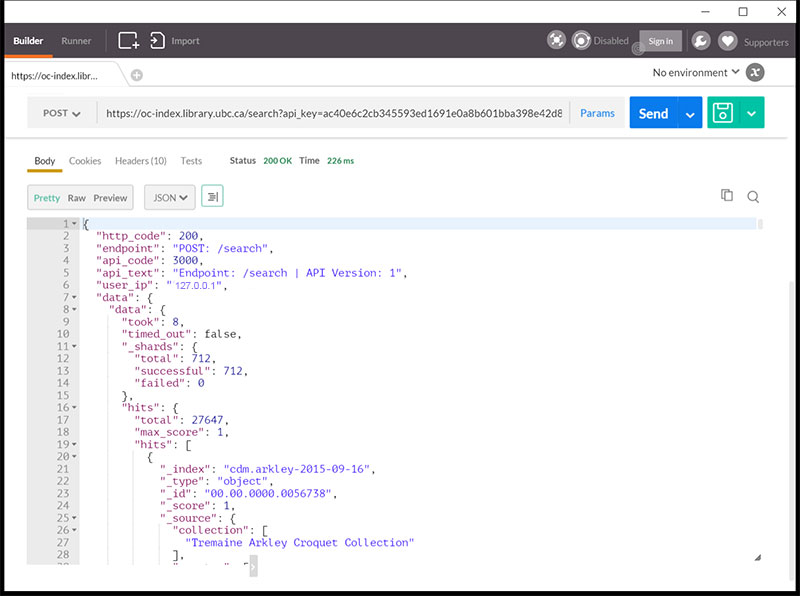Click the "timed_out" key on line 10
This screenshot has height=596, width=800.
pyautogui.click(x=156, y=334)
